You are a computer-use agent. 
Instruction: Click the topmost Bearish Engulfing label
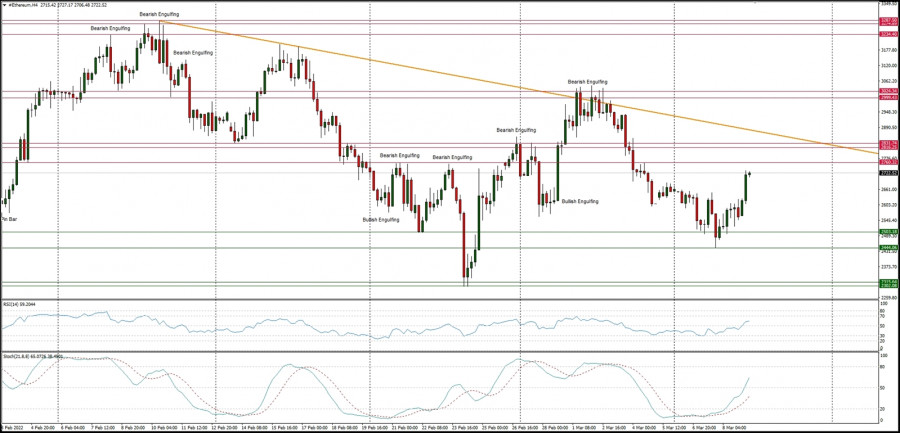click(x=159, y=14)
